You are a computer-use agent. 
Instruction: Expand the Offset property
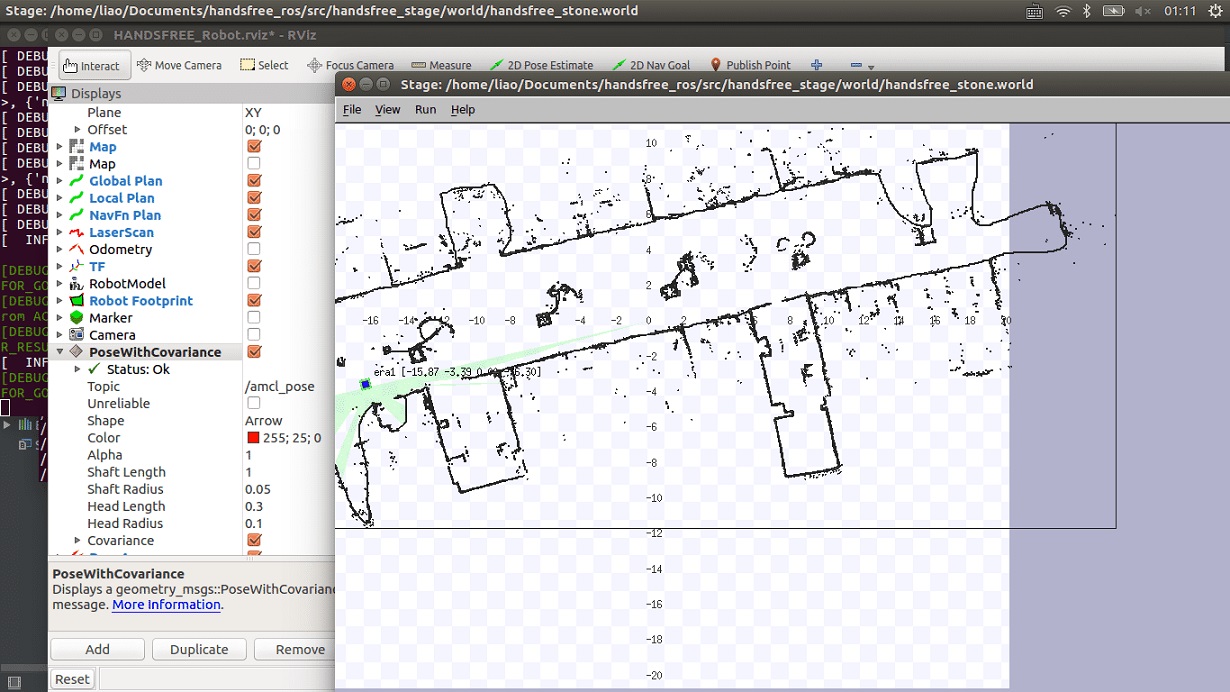(77, 130)
